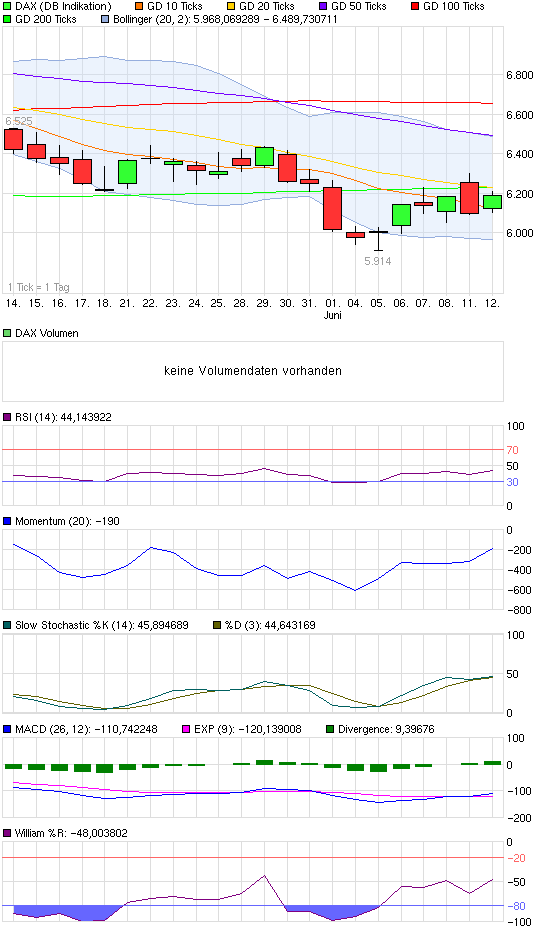Click the '14.' date axis label
Screen dimensions: 545x930
click(x=13, y=303)
